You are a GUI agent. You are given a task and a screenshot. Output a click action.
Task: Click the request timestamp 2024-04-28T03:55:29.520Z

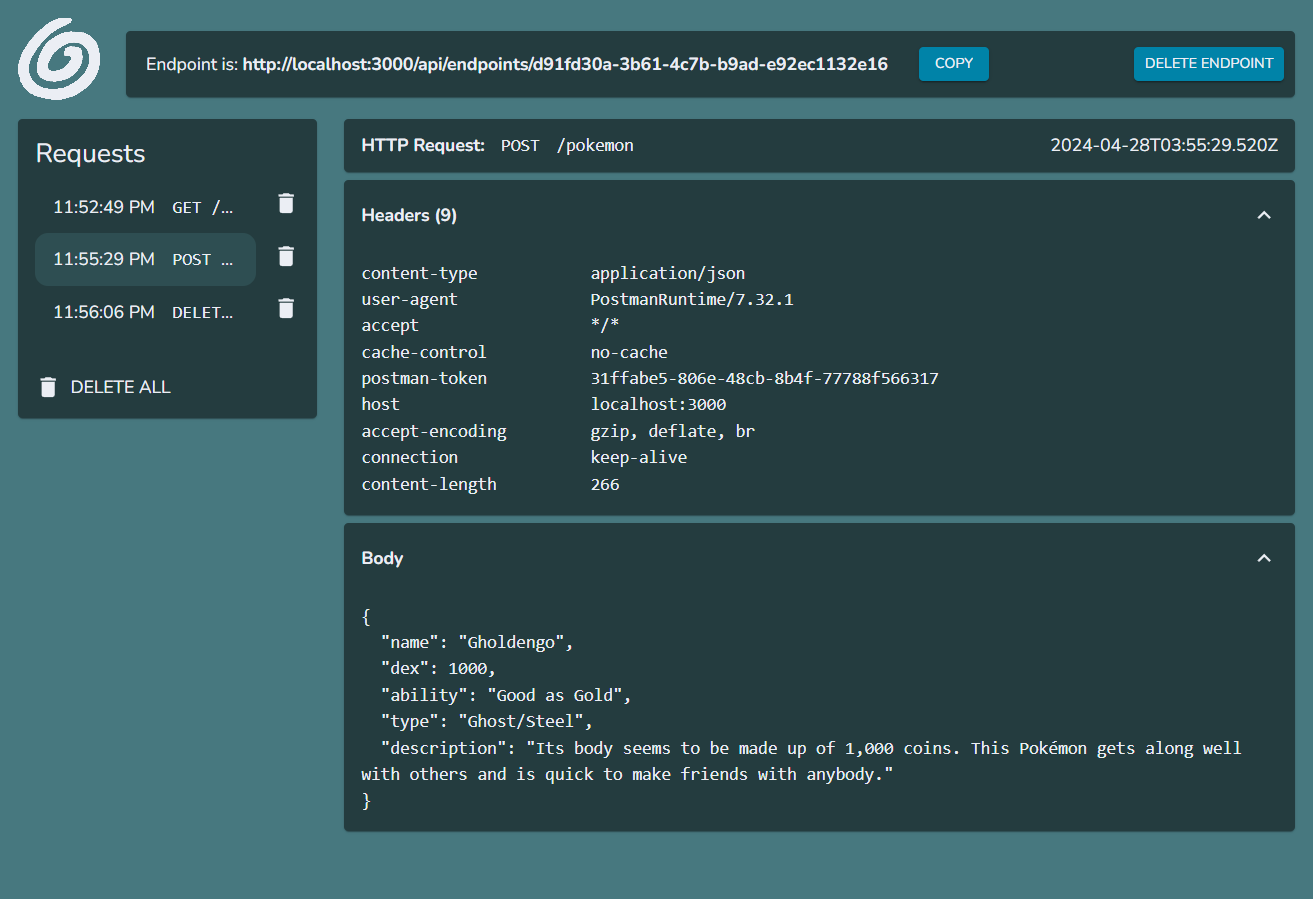coord(1164,145)
